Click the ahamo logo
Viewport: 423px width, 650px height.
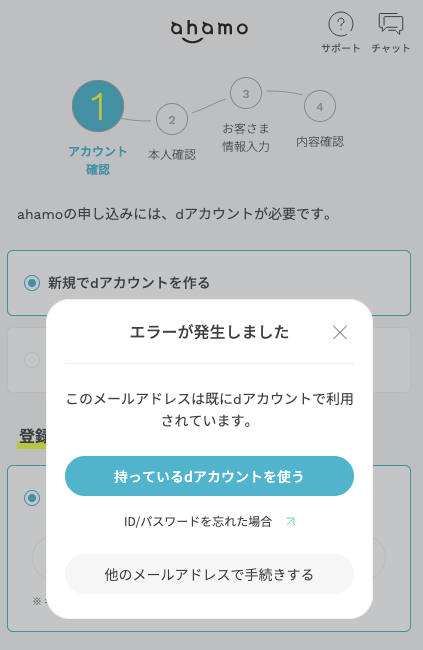(209, 31)
